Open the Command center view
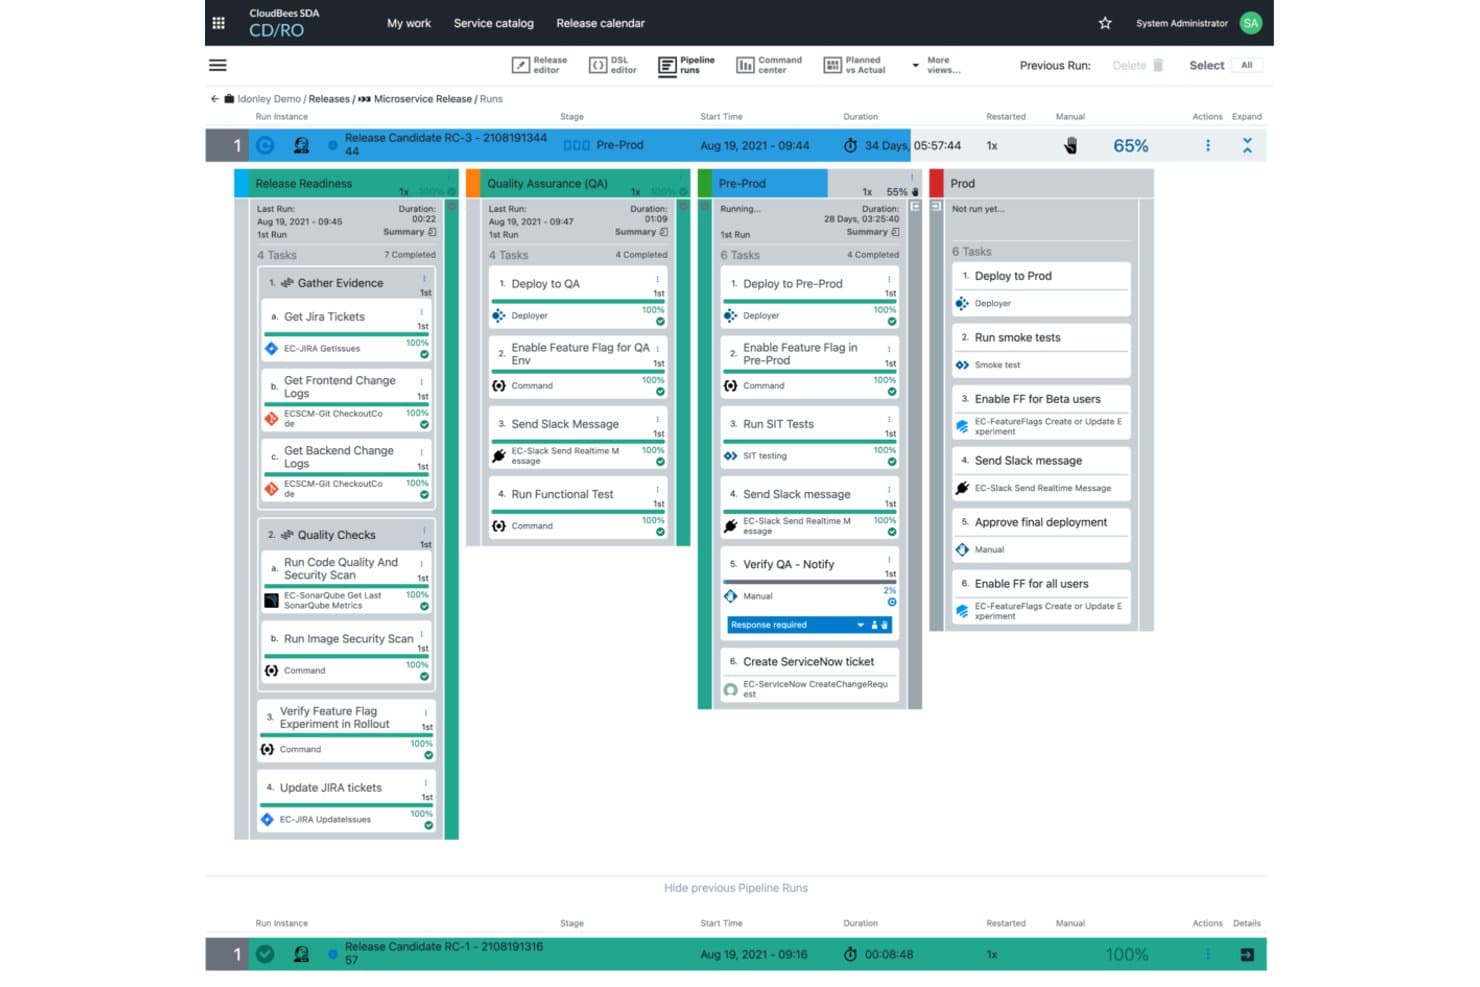1480x987 pixels. (769, 65)
